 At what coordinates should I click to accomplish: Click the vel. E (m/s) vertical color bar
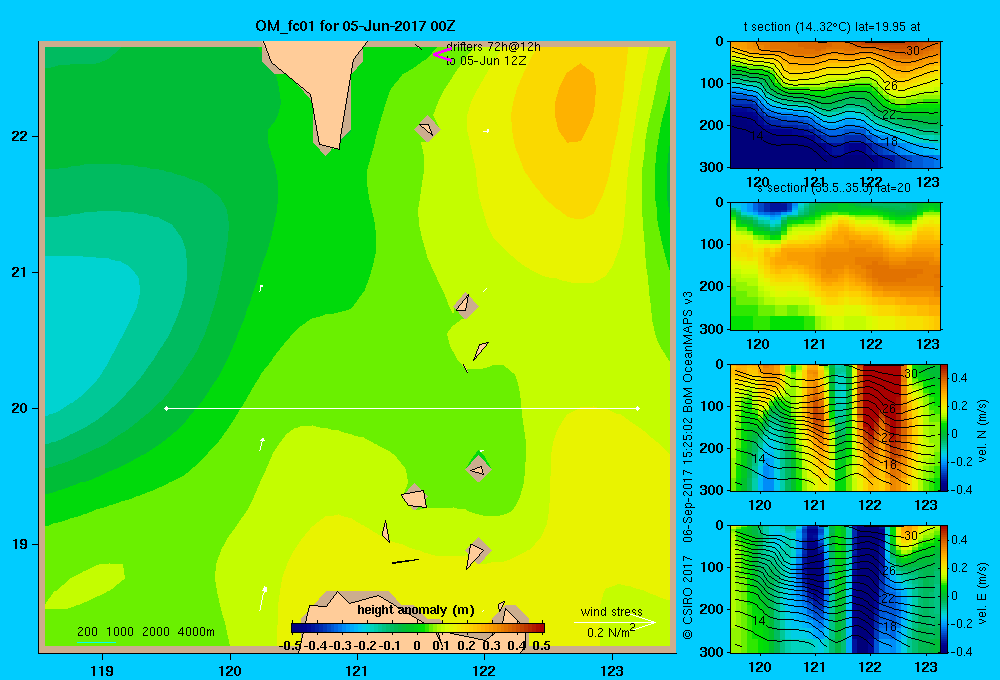click(945, 589)
